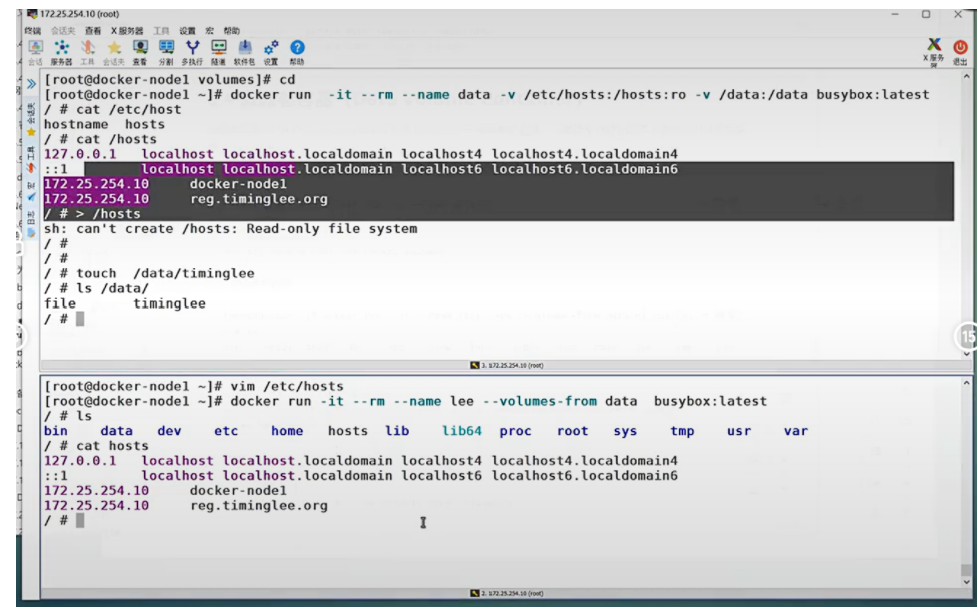The height and width of the screenshot is (612, 978).
Task: Minimize the MobaXterm window
Action: click(x=894, y=14)
